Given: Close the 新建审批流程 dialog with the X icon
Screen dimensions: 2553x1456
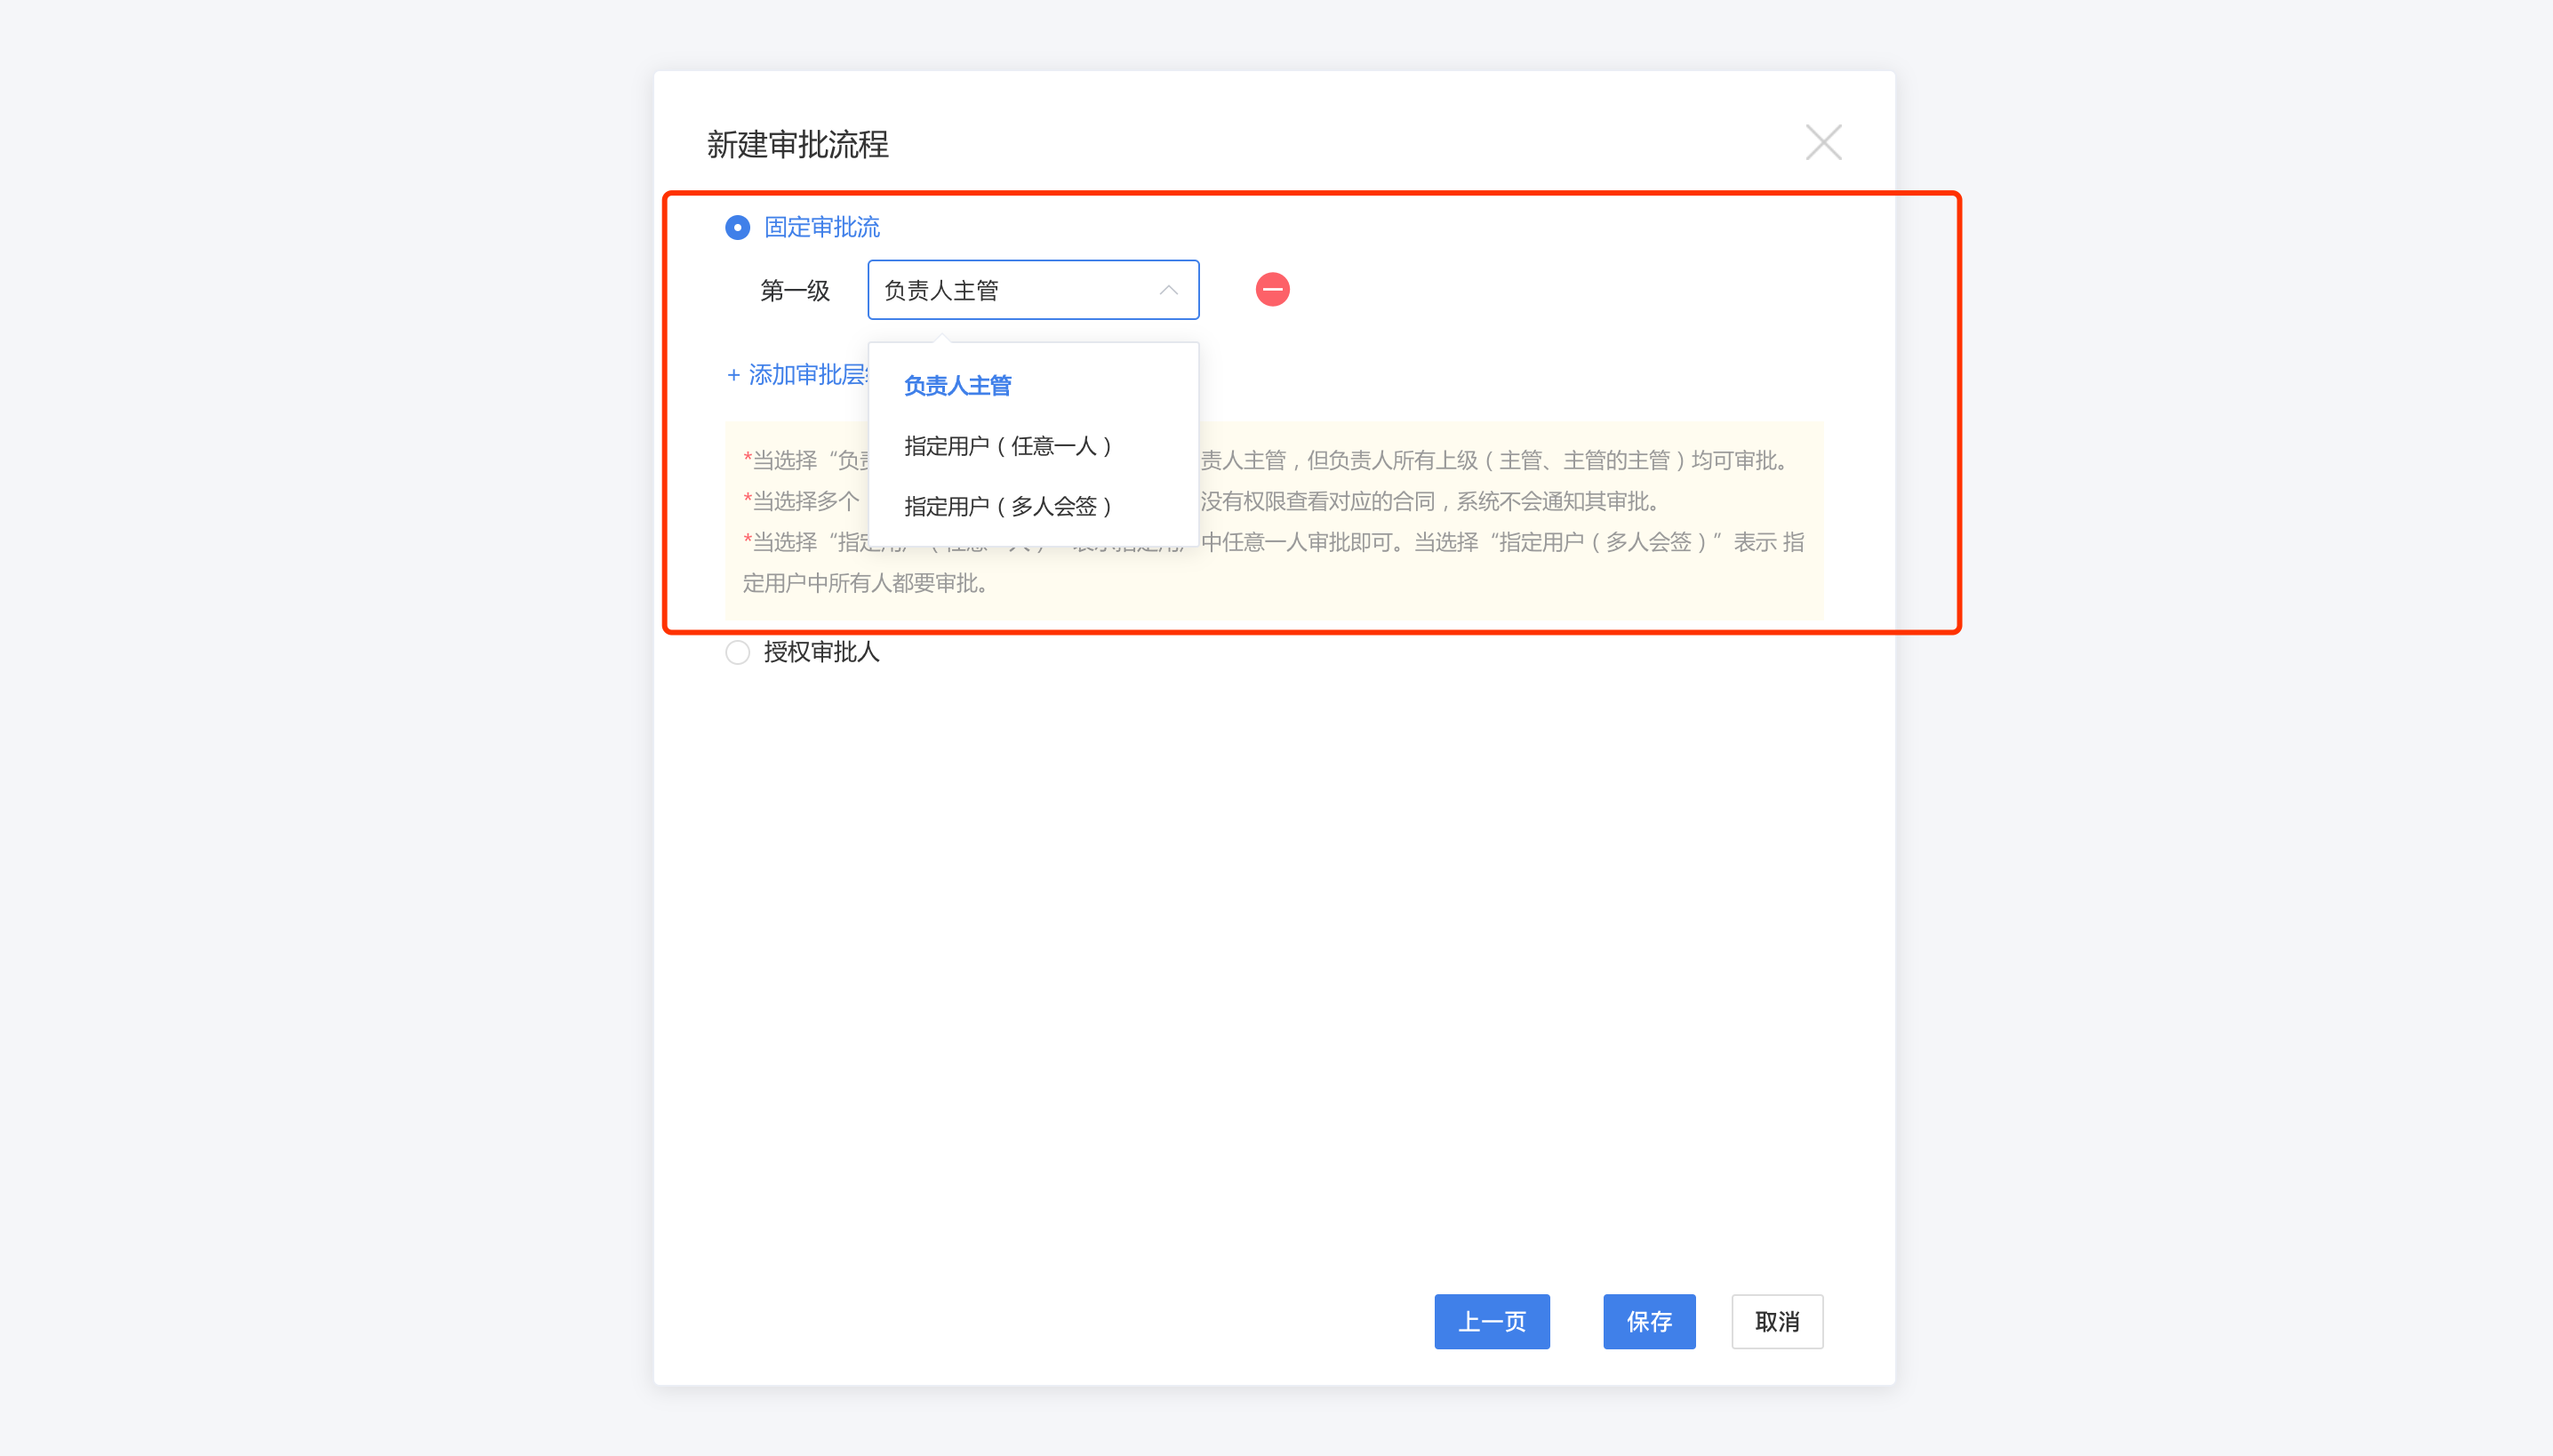Looking at the screenshot, I should coord(1823,142).
